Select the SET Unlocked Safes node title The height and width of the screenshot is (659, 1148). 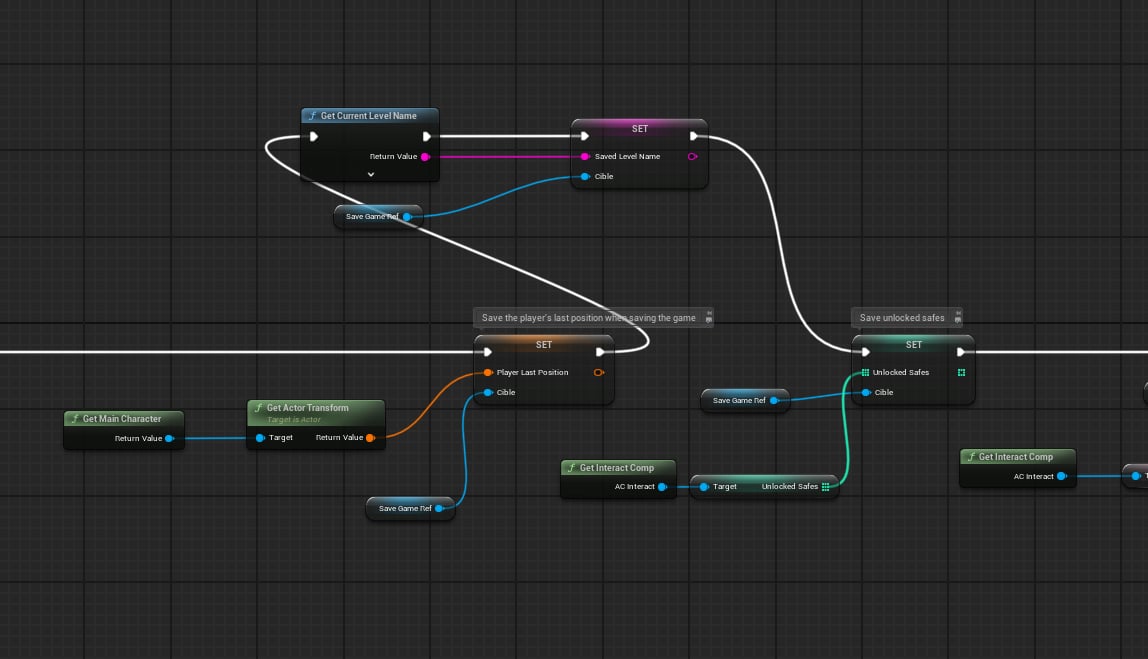tap(913, 345)
